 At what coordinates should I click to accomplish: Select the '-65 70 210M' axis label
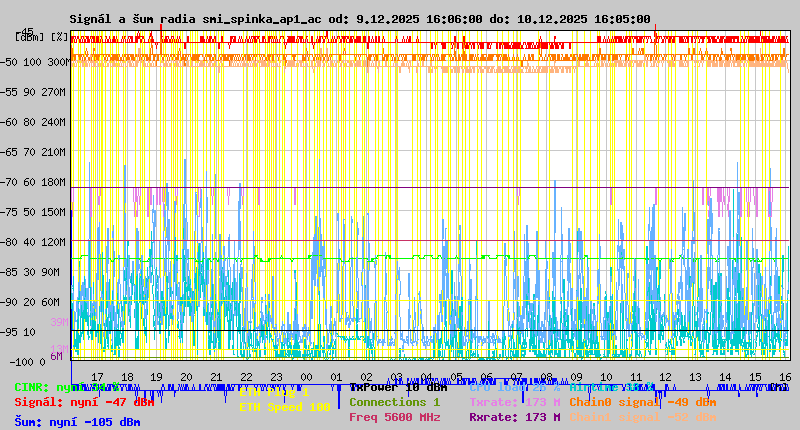[x=33, y=153]
